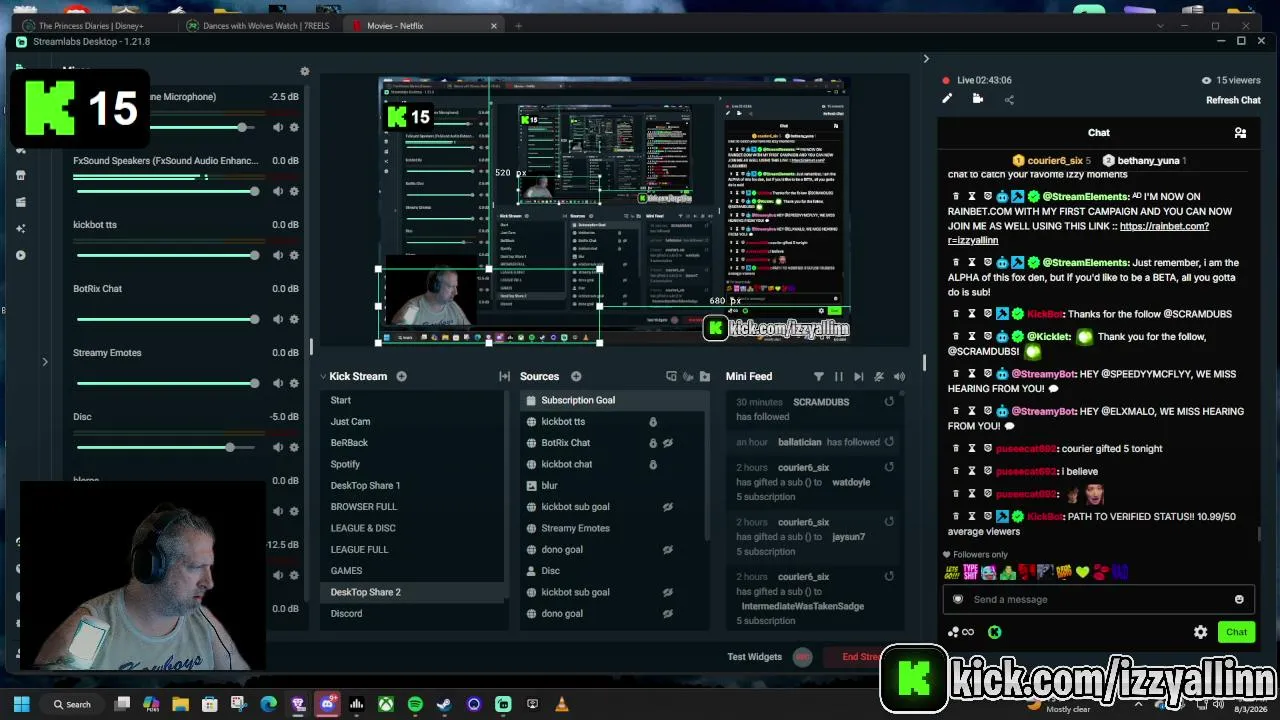Open settings for kickbot tts mixer channel

[x=294, y=255]
